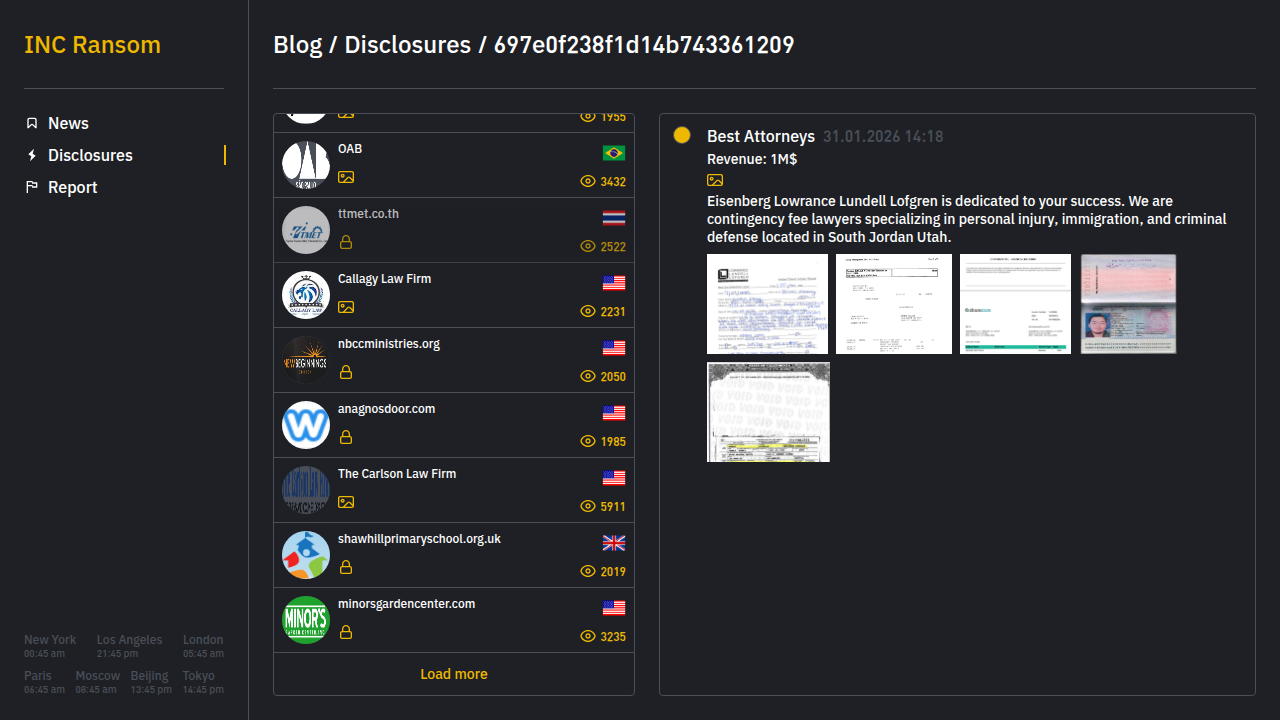1280x720 pixels.
Task: Click the Brazil flag on the OAB row
Action: pyautogui.click(x=614, y=153)
